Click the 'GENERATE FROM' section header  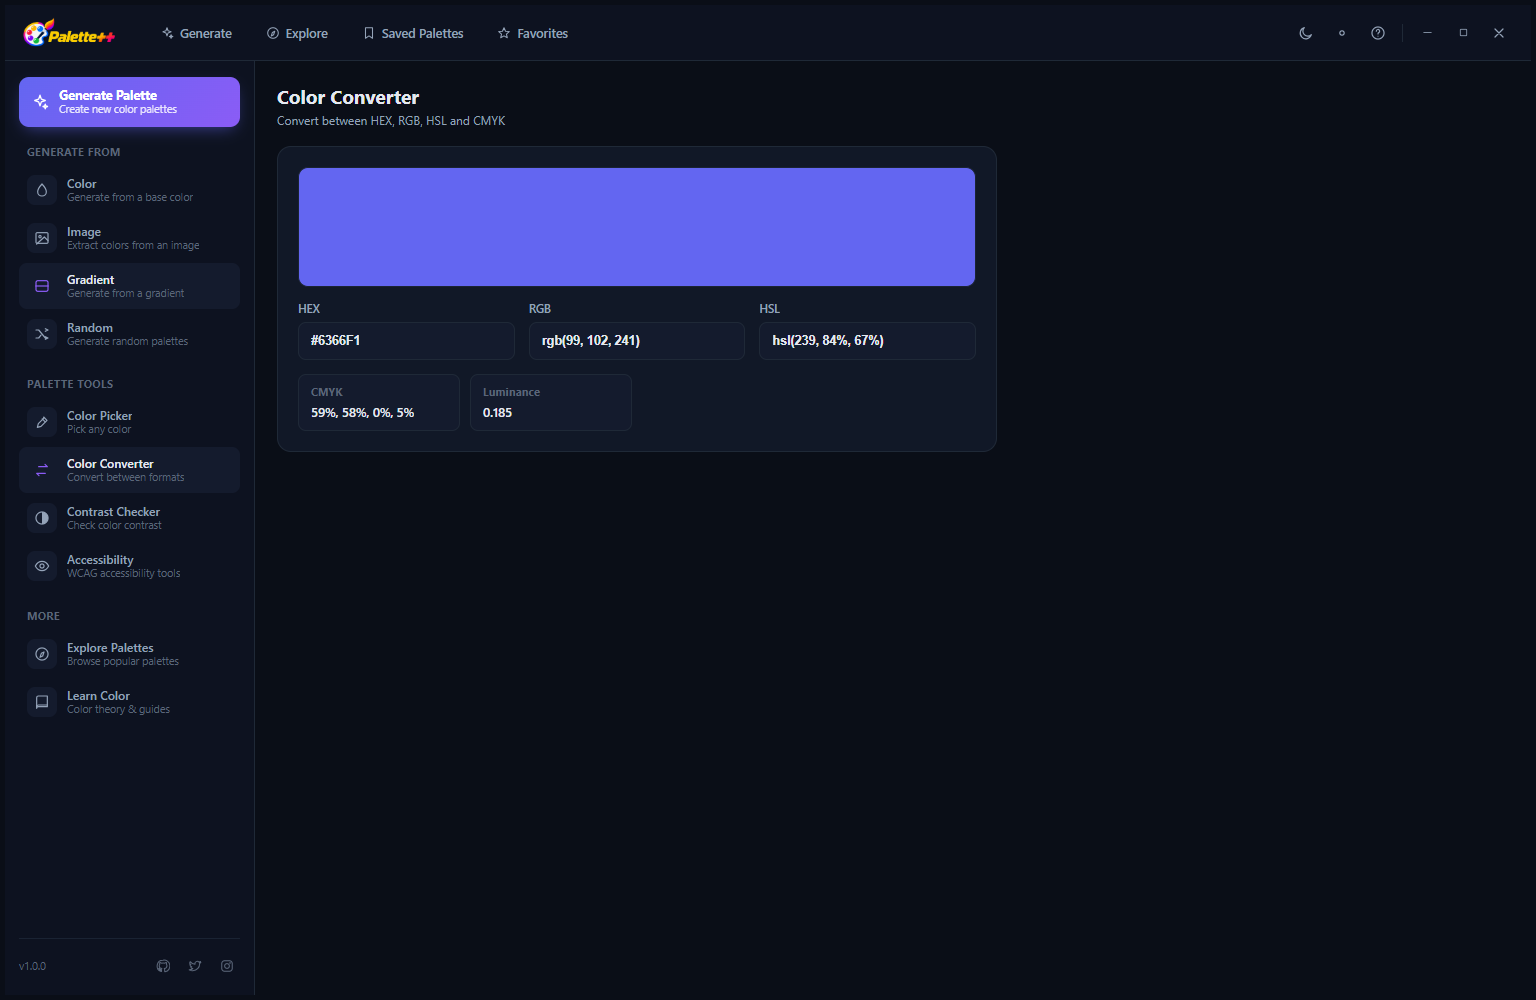point(73,152)
